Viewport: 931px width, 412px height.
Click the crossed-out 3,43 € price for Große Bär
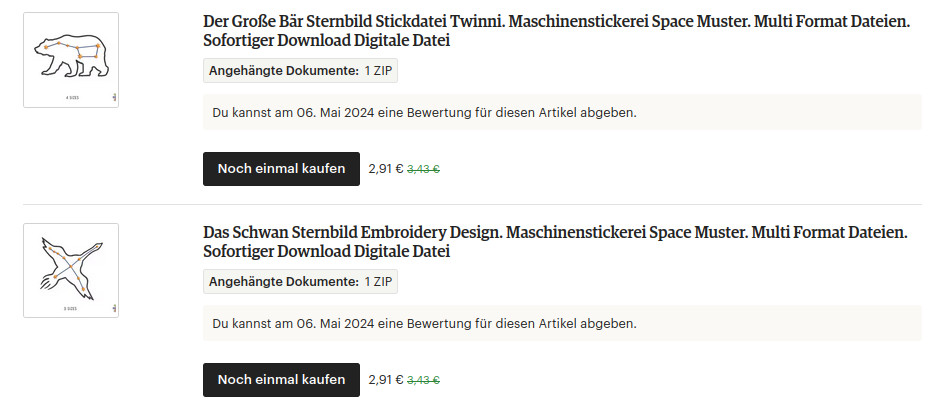click(423, 169)
